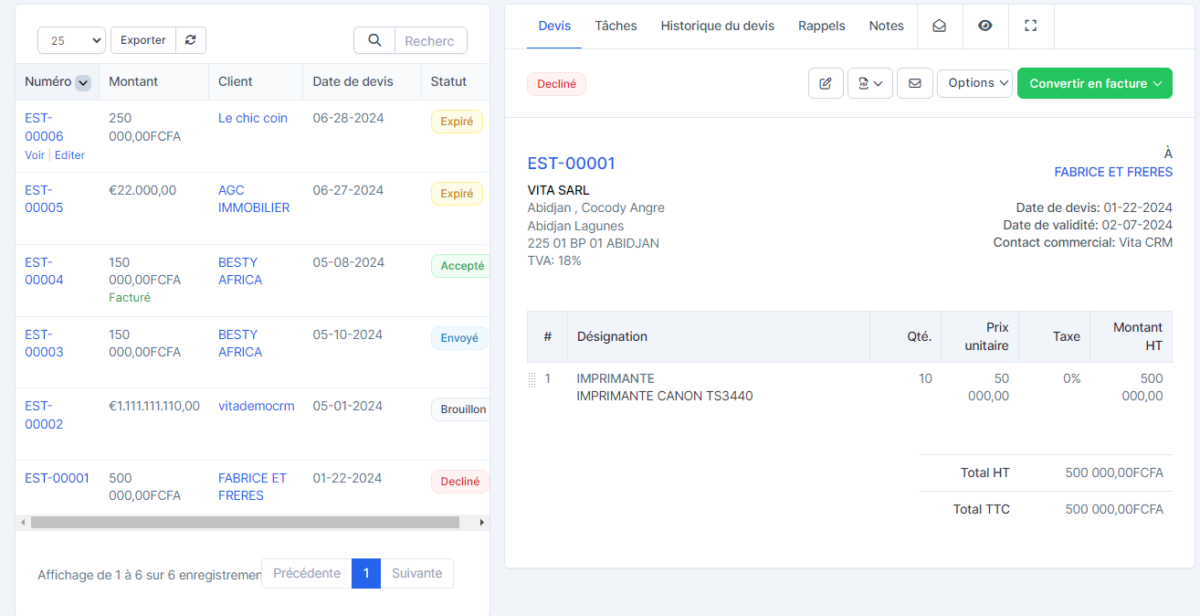Click the refresh table icon
Viewport: 1200px width, 616px height.
[x=190, y=40]
